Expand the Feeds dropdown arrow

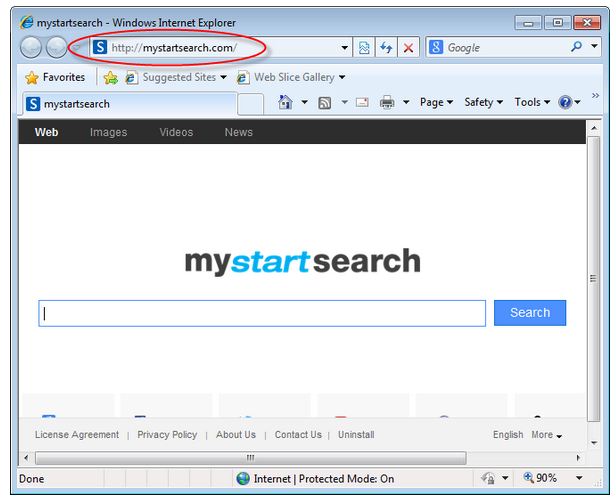345,103
